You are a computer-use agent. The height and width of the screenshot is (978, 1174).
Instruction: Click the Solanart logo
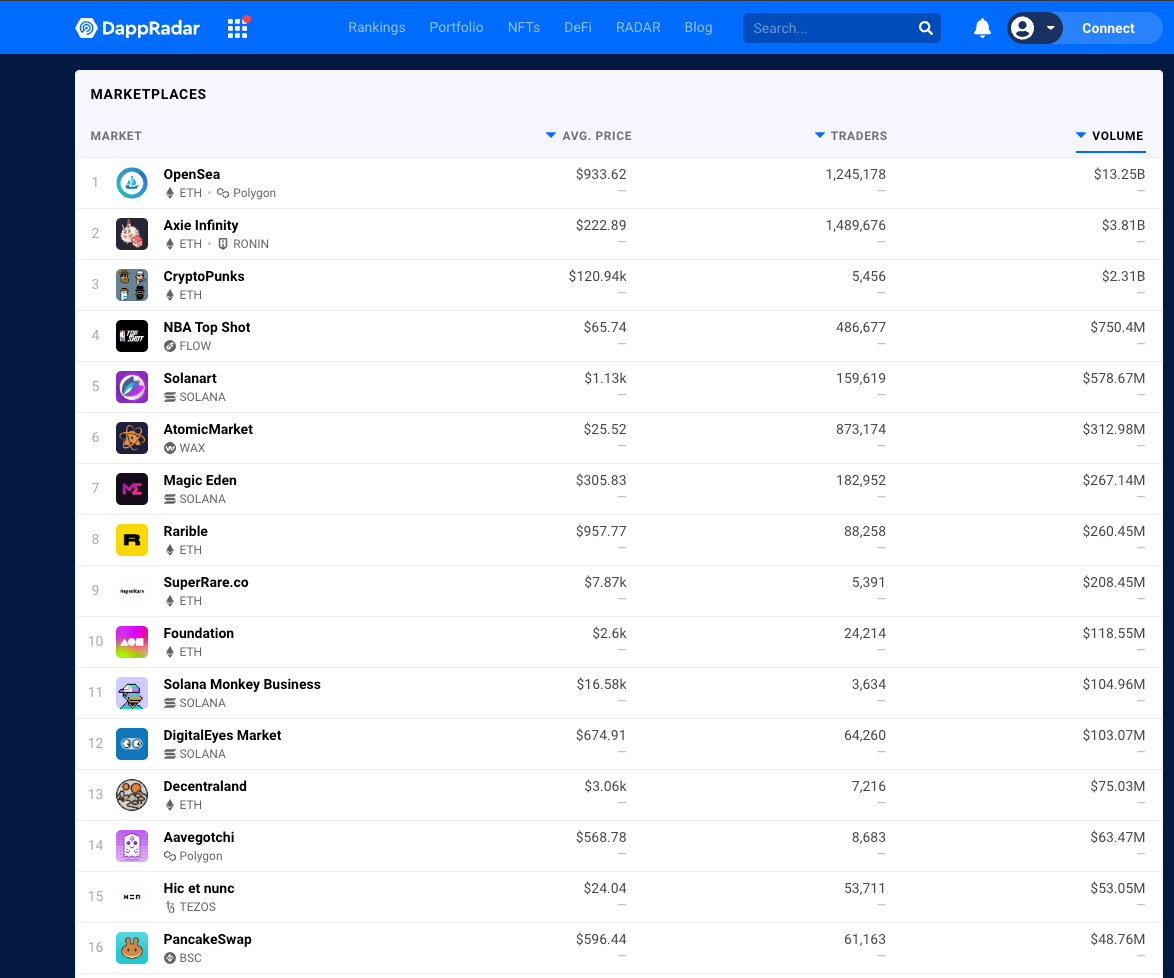[132, 386]
